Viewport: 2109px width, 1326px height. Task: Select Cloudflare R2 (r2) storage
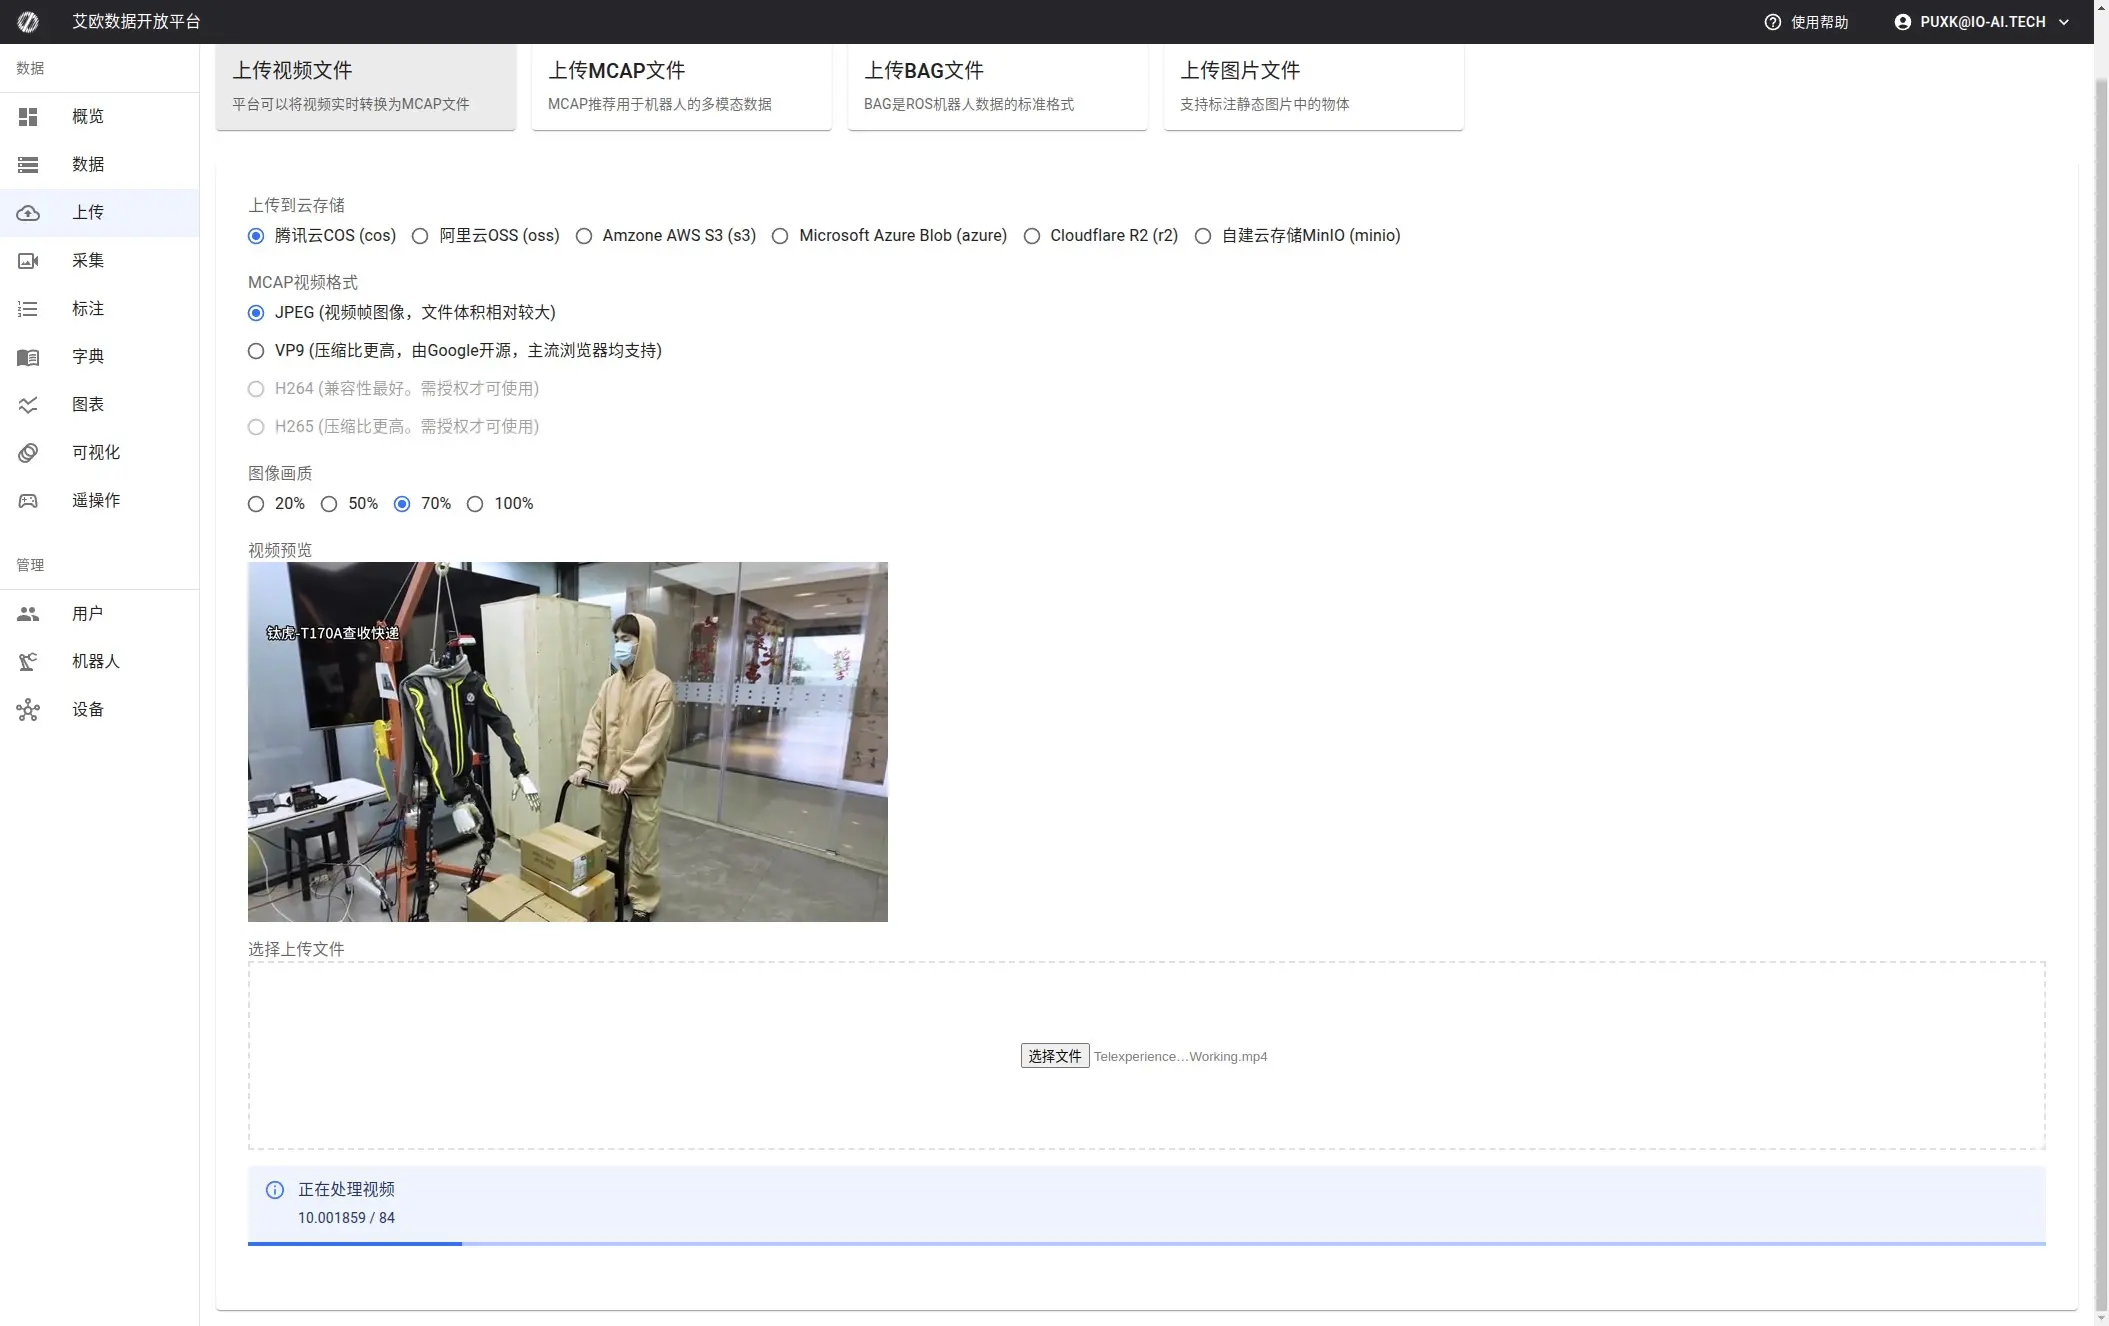pos(1031,236)
